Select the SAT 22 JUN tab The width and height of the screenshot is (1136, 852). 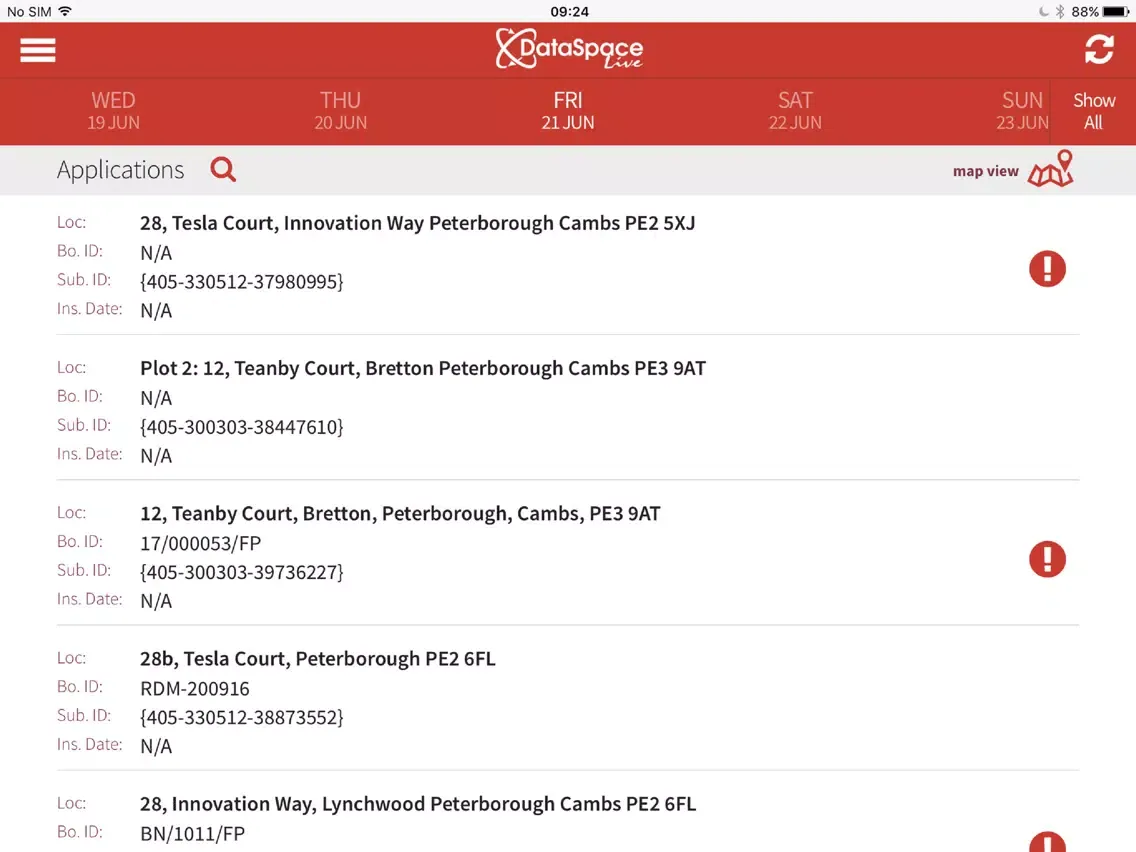coord(795,111)
